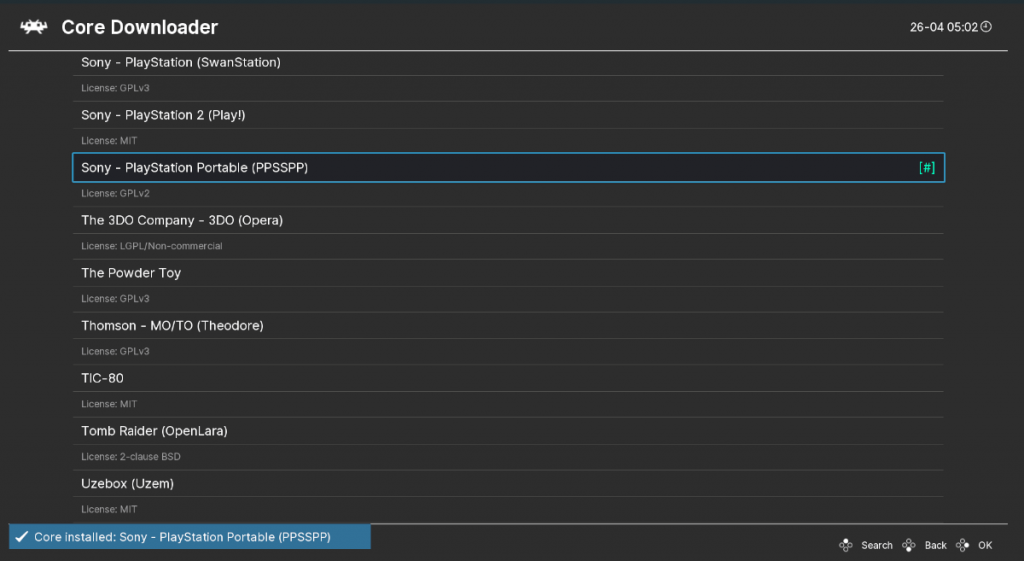Select Sony - PlayStation 2 (Play!) core

click(x=163, y=115)
